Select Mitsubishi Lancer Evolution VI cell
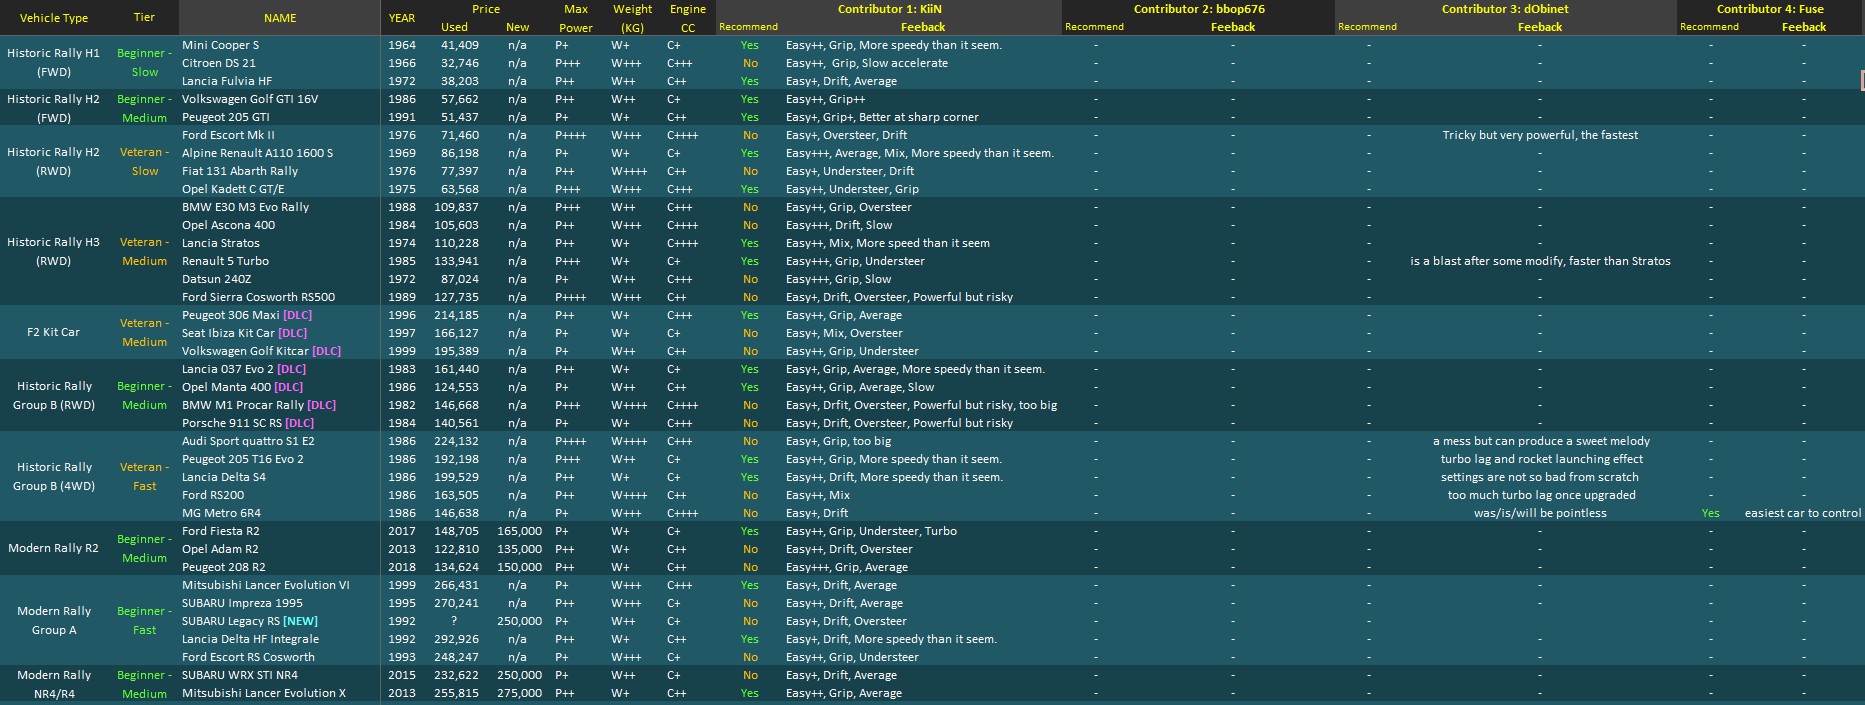1865x705 pixels. coord(280,585)
